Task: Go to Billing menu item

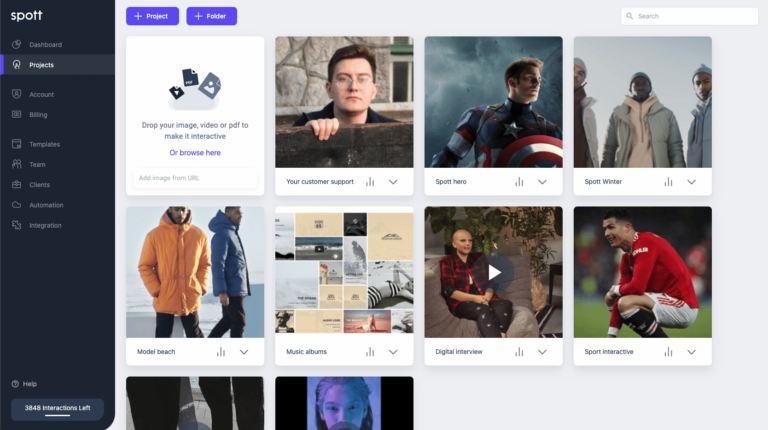Action: (x=38, y=115)
